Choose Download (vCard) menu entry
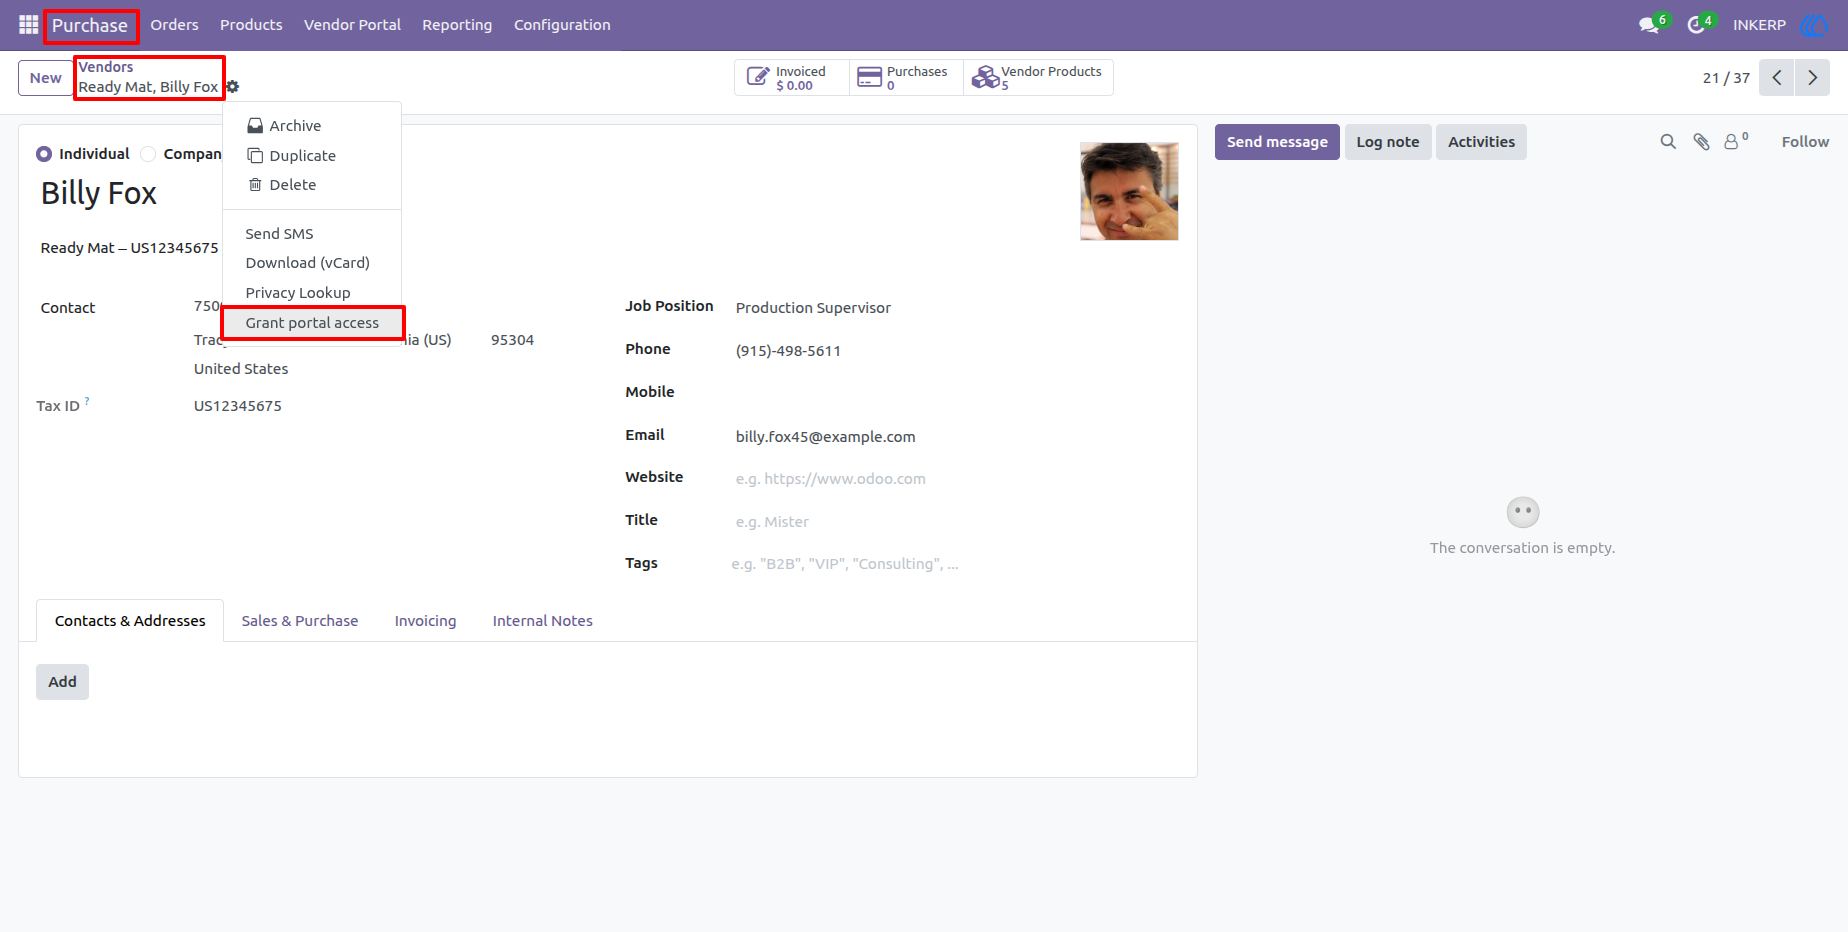 pyautogui.click(x=312, y=263)
